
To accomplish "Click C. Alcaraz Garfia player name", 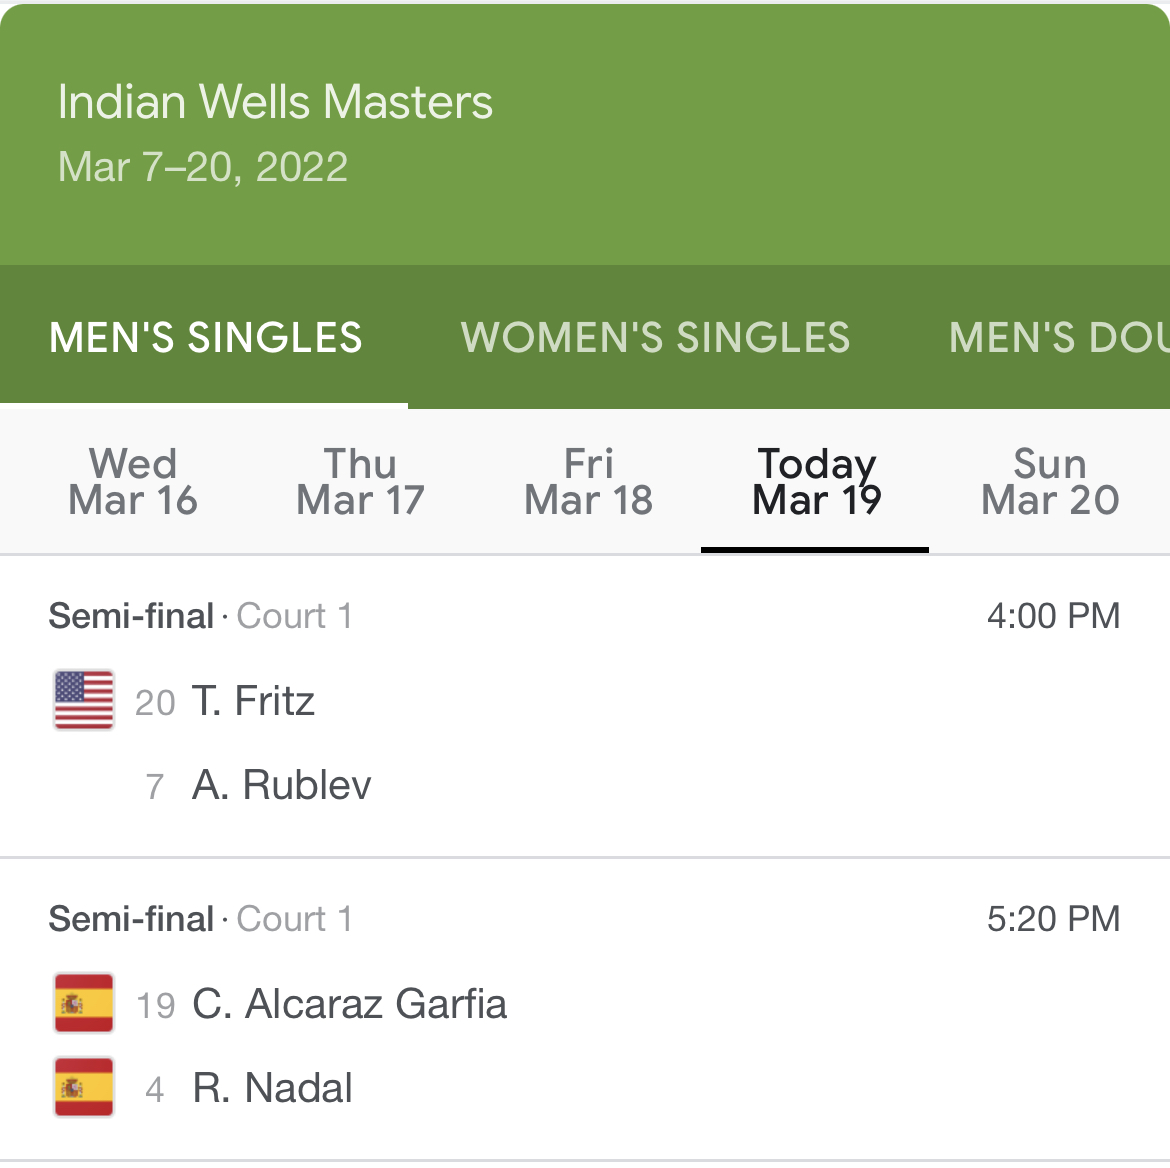I will click(x=349, y=1004).
